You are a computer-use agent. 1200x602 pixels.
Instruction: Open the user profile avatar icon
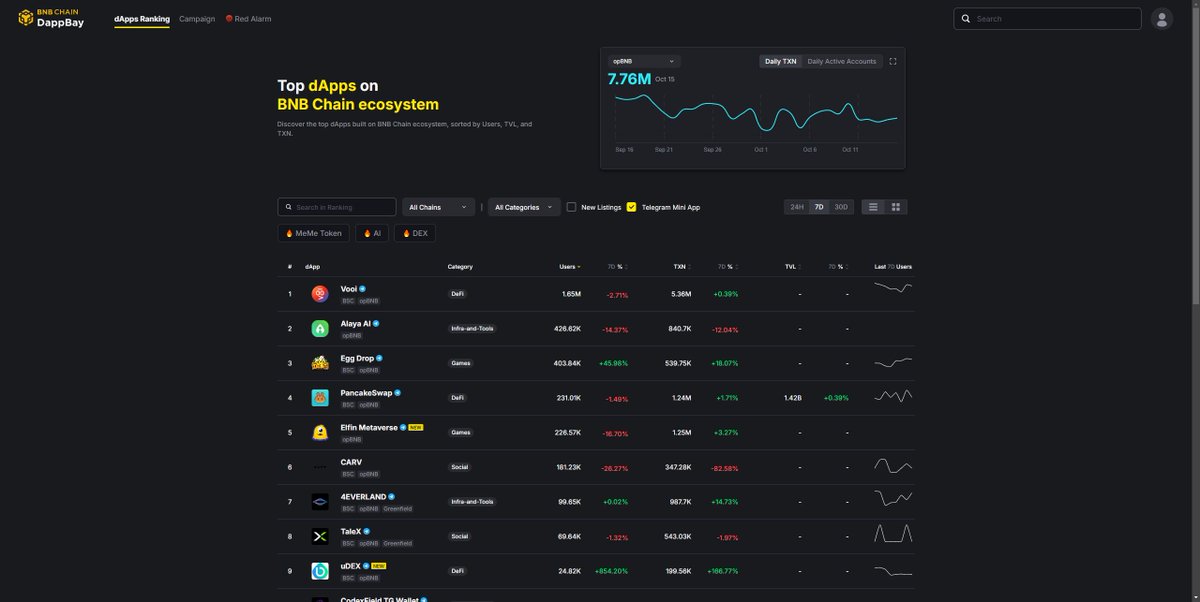[1161, 19]
